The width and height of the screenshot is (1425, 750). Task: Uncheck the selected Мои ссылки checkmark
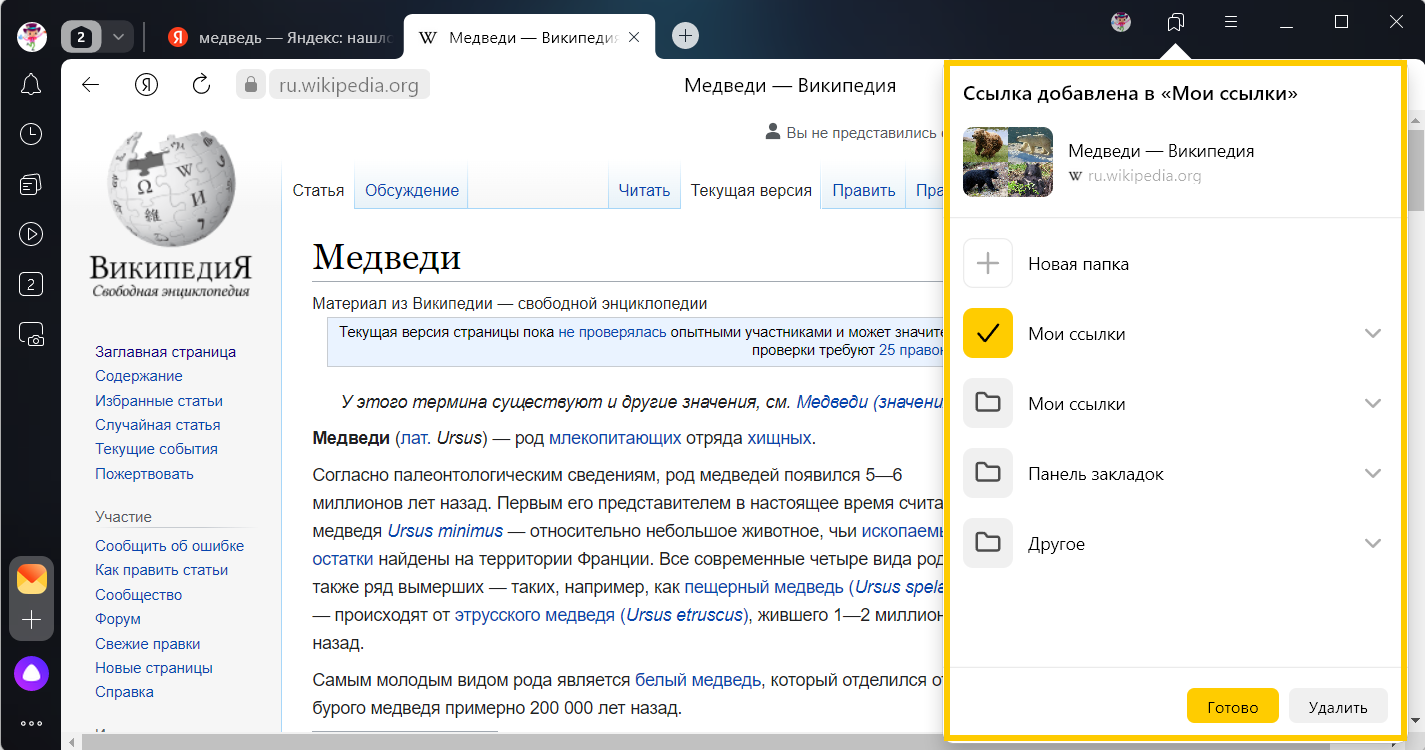988,334
